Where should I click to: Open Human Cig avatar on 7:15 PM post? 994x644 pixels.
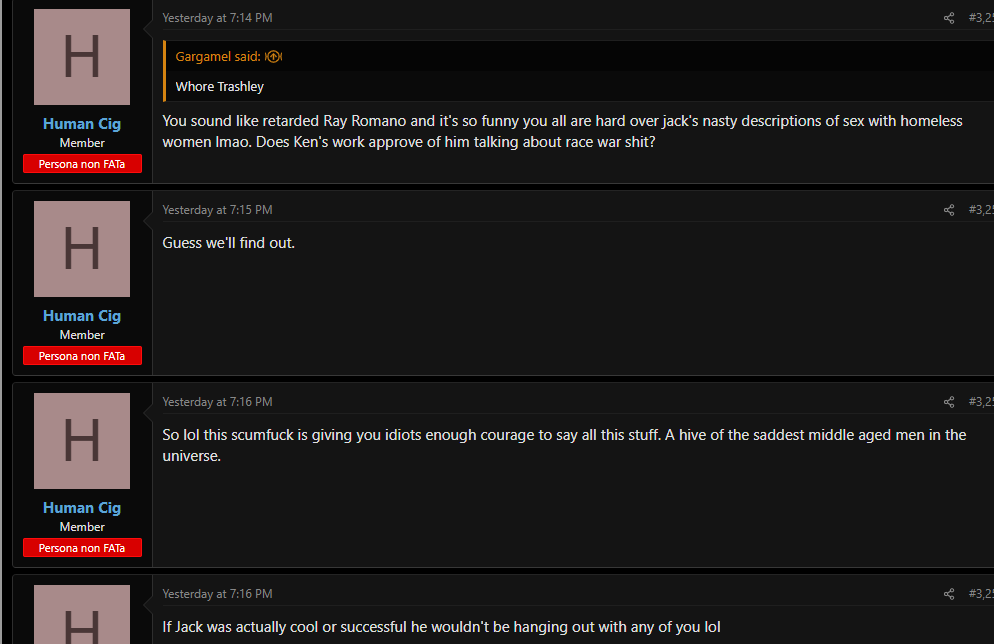click(x=82, y=249)
